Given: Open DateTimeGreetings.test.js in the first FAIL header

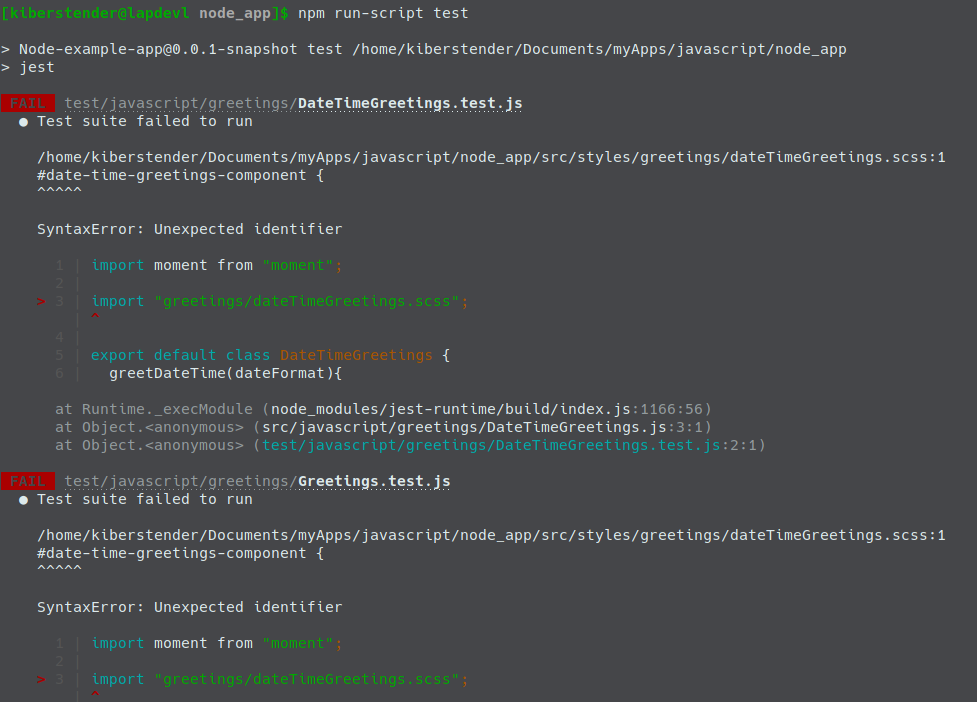Looking at the screenshot, I should [x=410, y=103].
